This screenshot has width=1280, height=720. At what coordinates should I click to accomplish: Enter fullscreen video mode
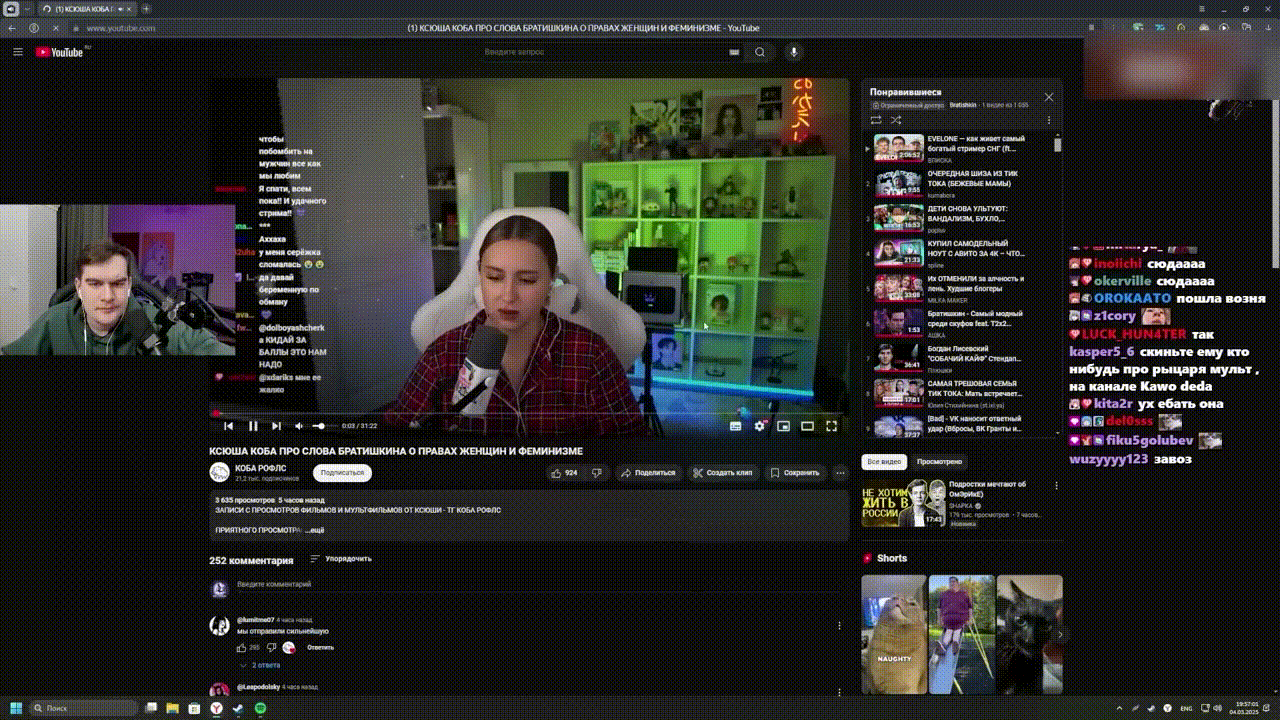(x=832, y=426)
